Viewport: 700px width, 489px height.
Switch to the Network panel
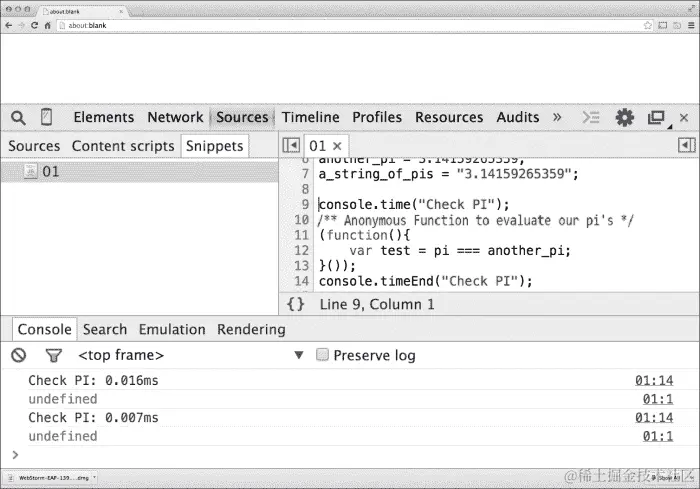point(175,117)
